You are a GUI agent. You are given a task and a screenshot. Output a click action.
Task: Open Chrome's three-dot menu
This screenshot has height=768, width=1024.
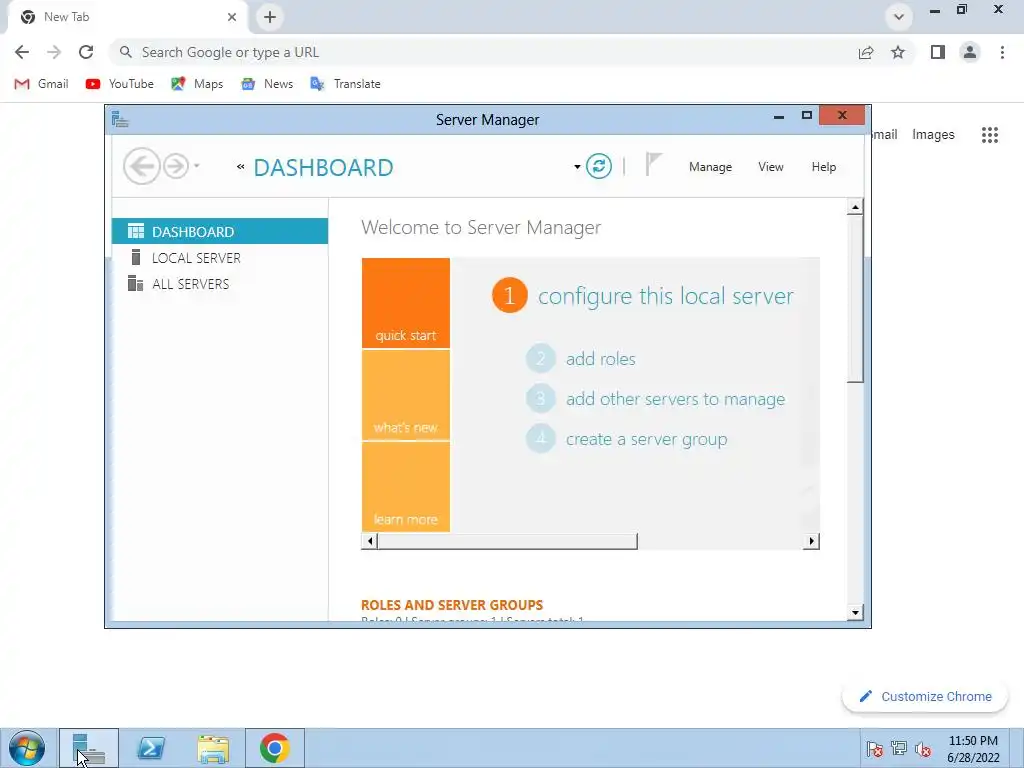click(1002, 52)
